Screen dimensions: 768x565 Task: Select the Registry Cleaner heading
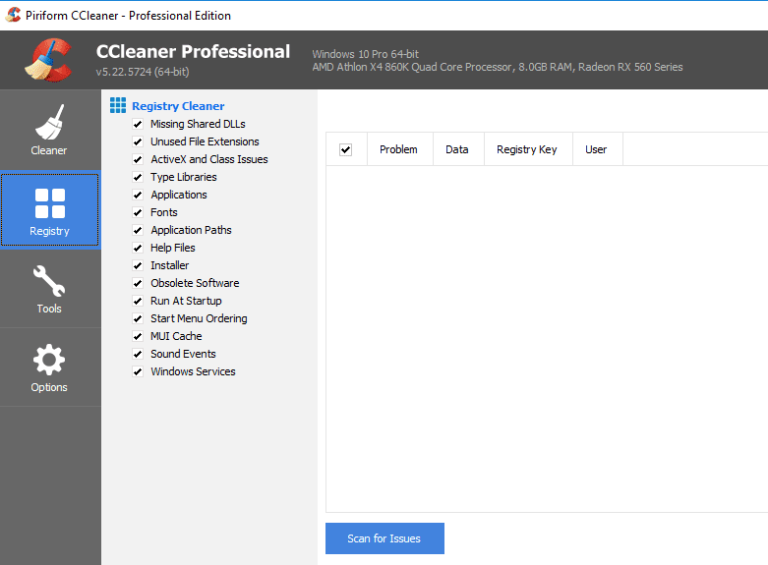[178, 106]
